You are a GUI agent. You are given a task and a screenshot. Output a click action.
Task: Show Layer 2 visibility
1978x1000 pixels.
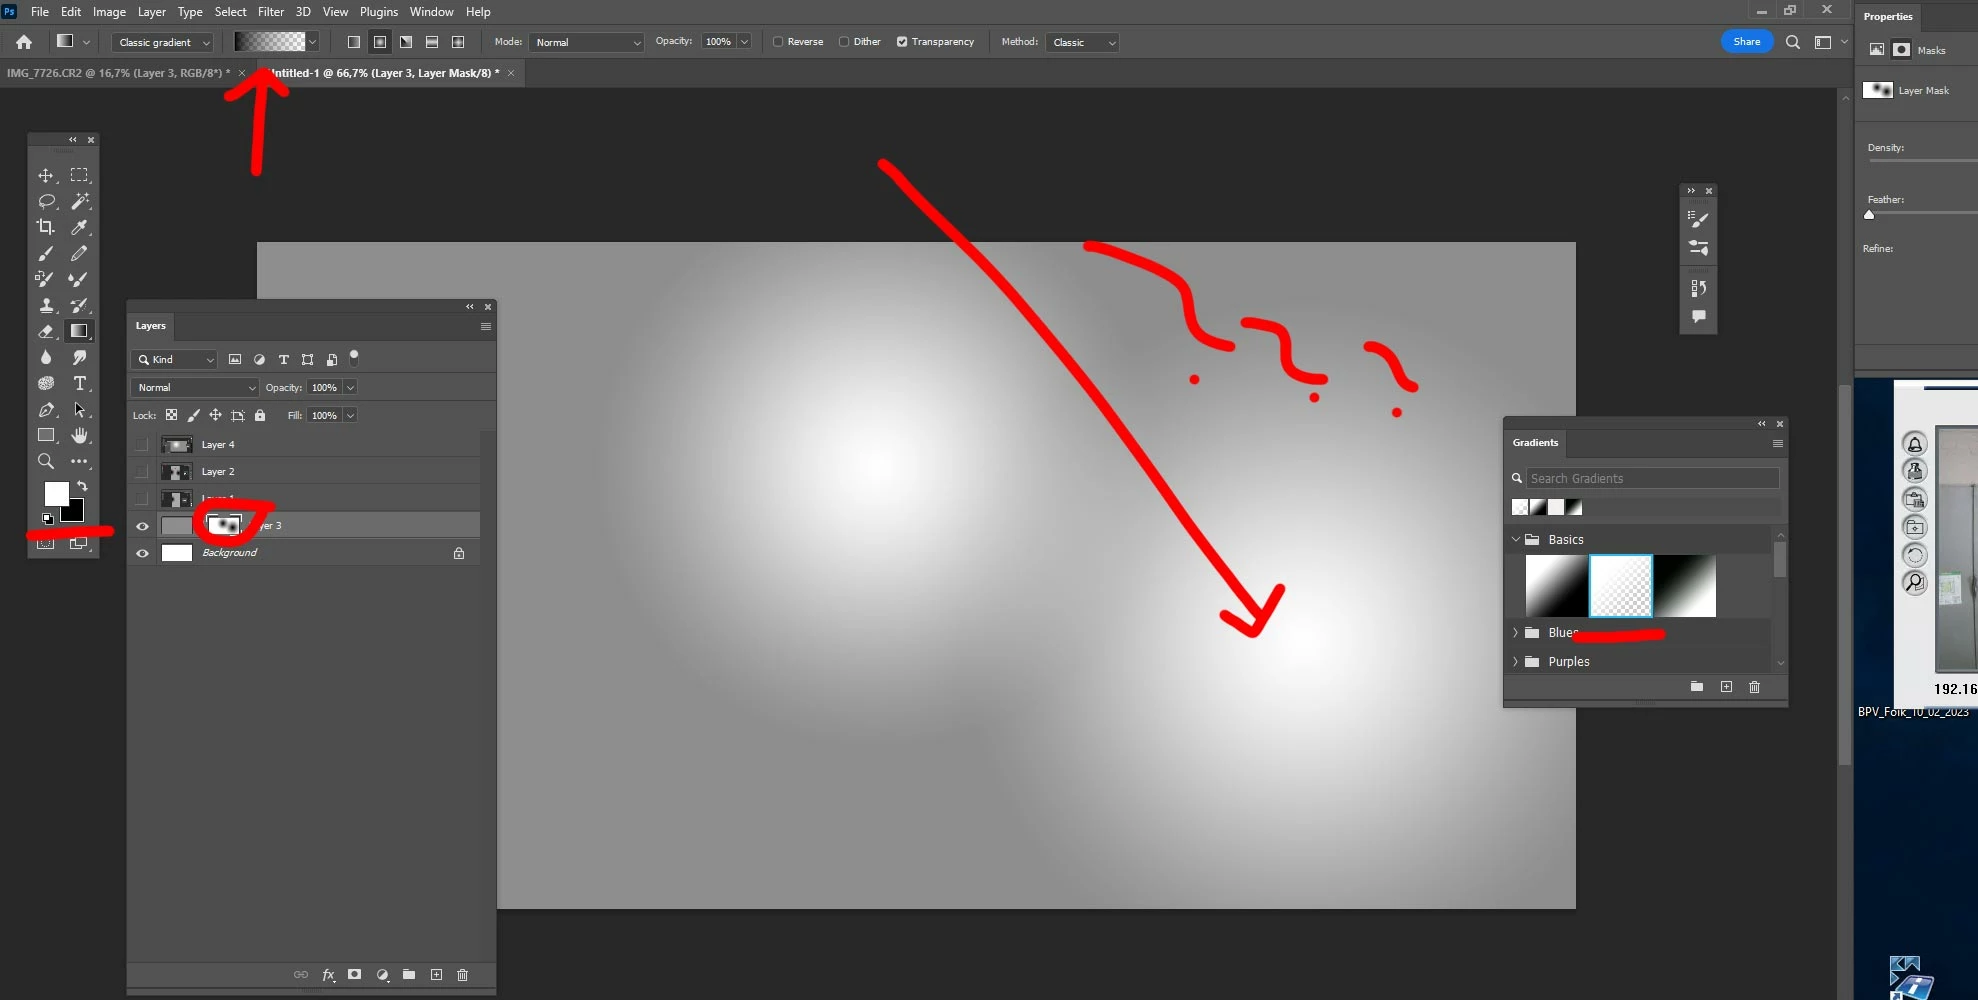pos(142,471)
